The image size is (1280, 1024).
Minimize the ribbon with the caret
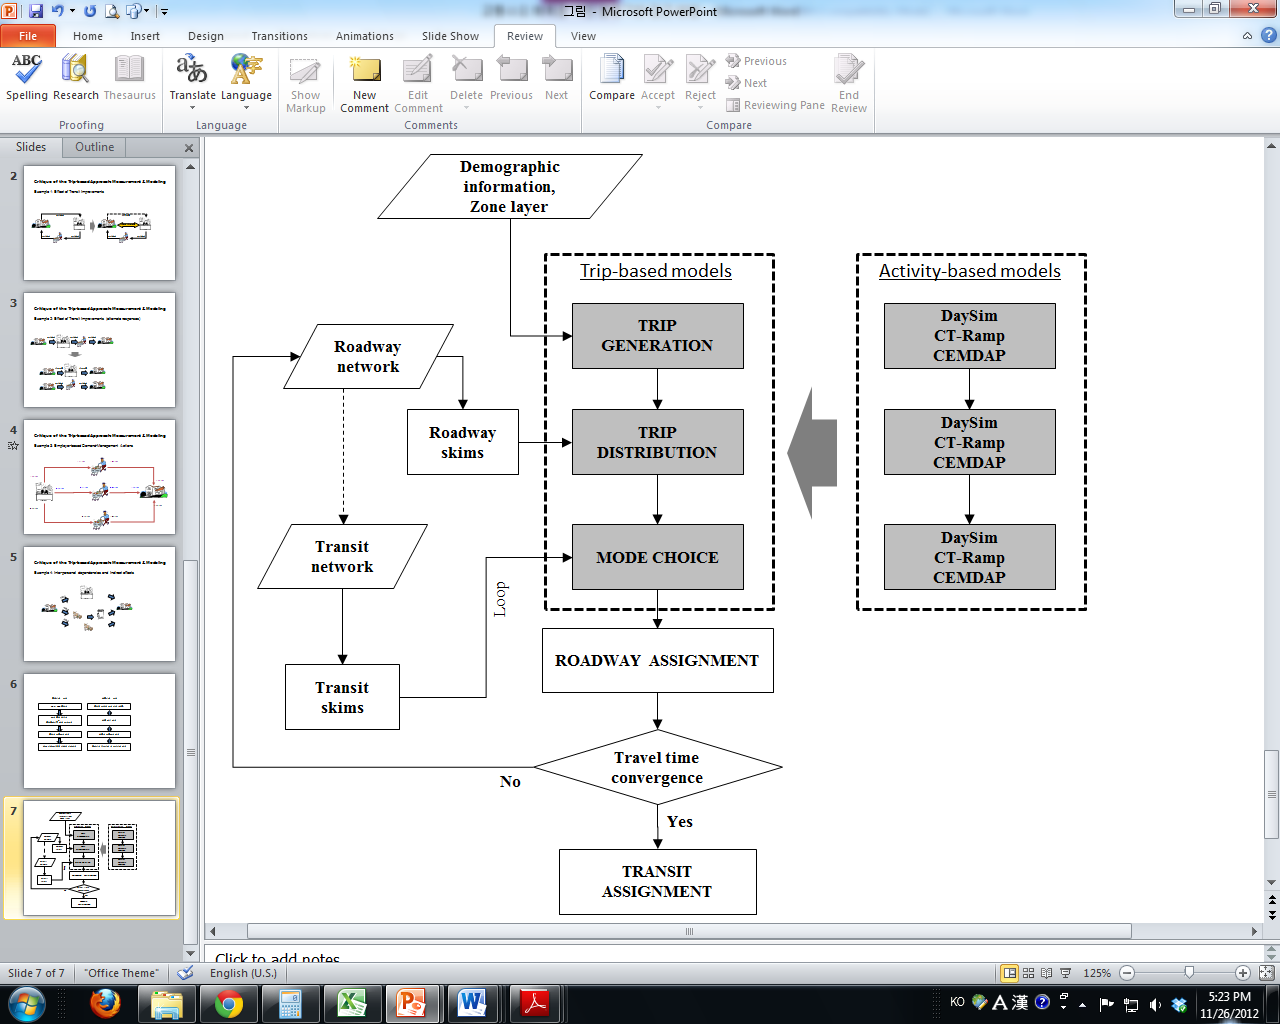pyautogui.click(x=1247, y=36)
